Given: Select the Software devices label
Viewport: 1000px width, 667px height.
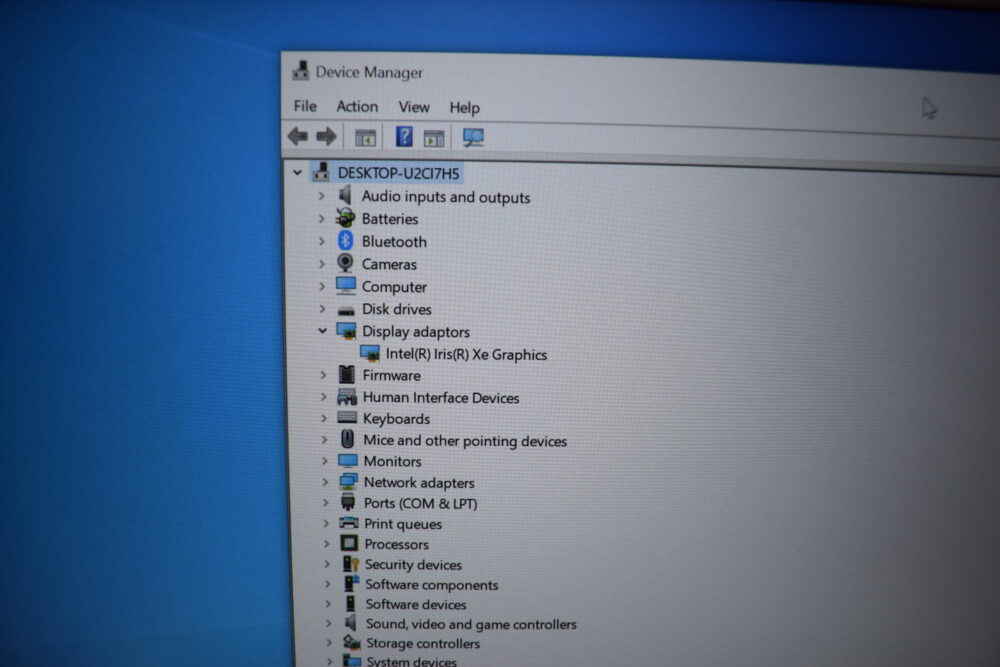Looking at the screenshot, I should click(416, 604).
